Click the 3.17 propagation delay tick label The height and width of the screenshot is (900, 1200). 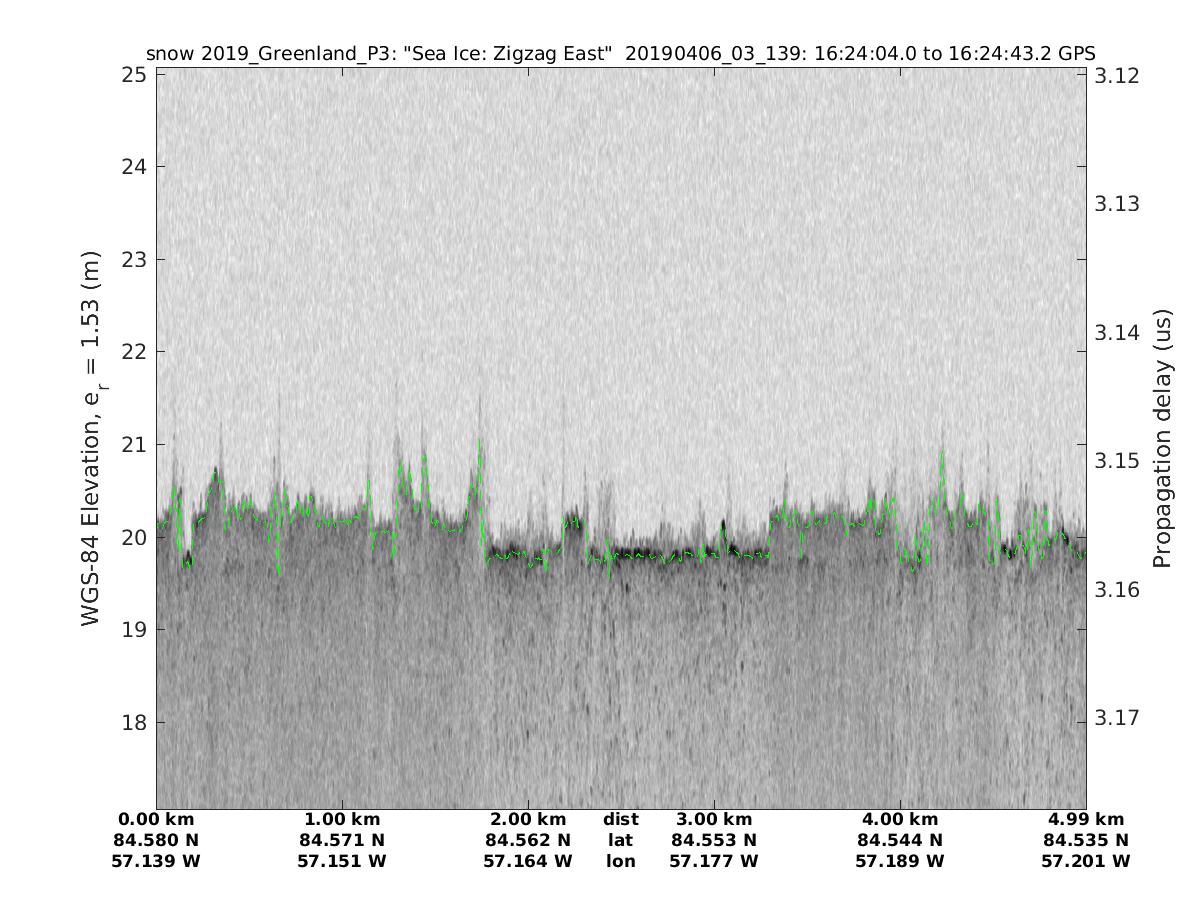click(x=1113, y=718)
